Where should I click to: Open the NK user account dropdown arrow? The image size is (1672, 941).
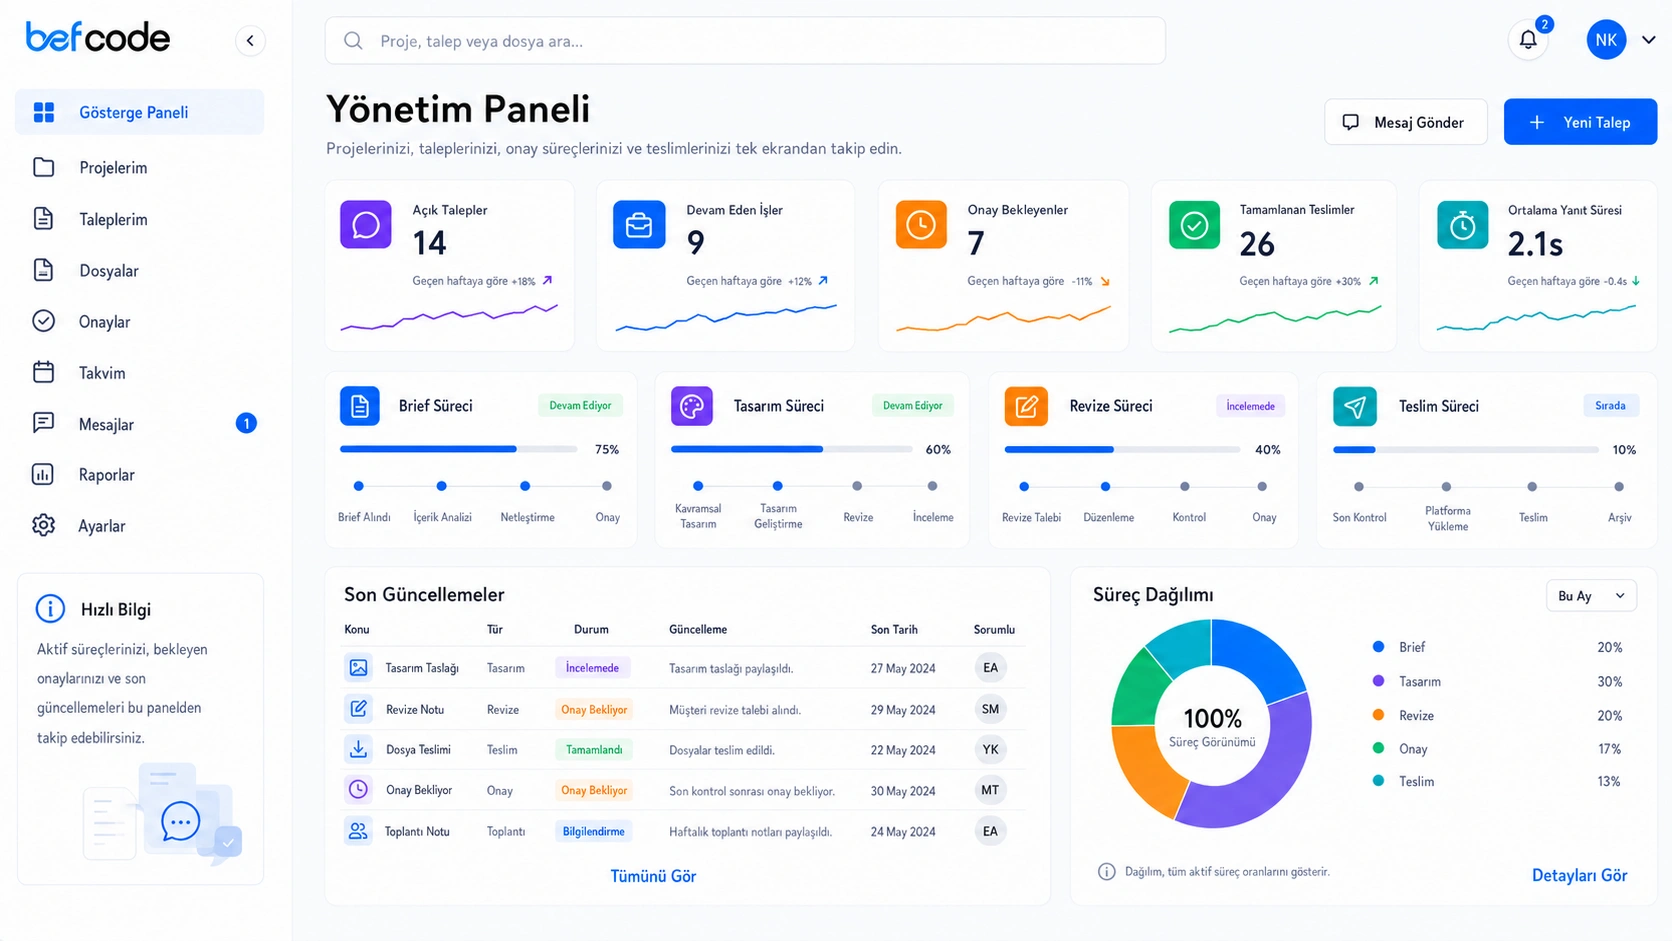1649,40
